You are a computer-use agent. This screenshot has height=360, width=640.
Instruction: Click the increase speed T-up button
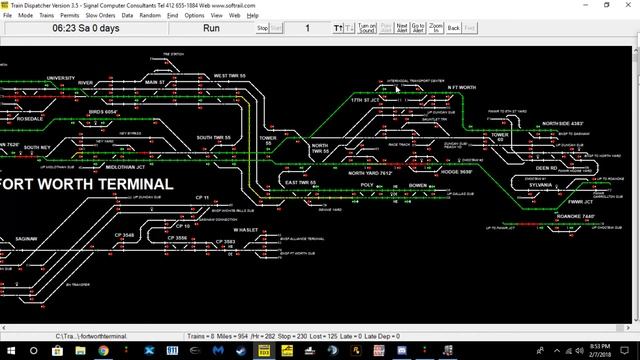pos(338,28)
